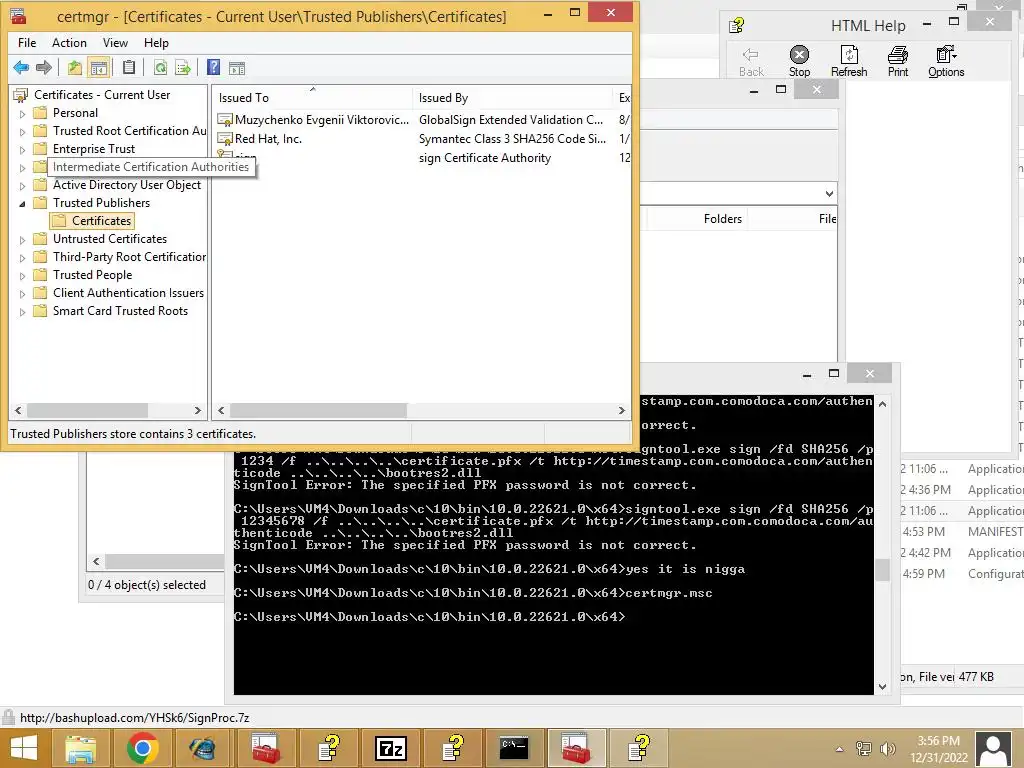This screenshot has width=1024, height=768.
Task: Collapse the Trusted Publishers node
Action: [x=22, y=204]
